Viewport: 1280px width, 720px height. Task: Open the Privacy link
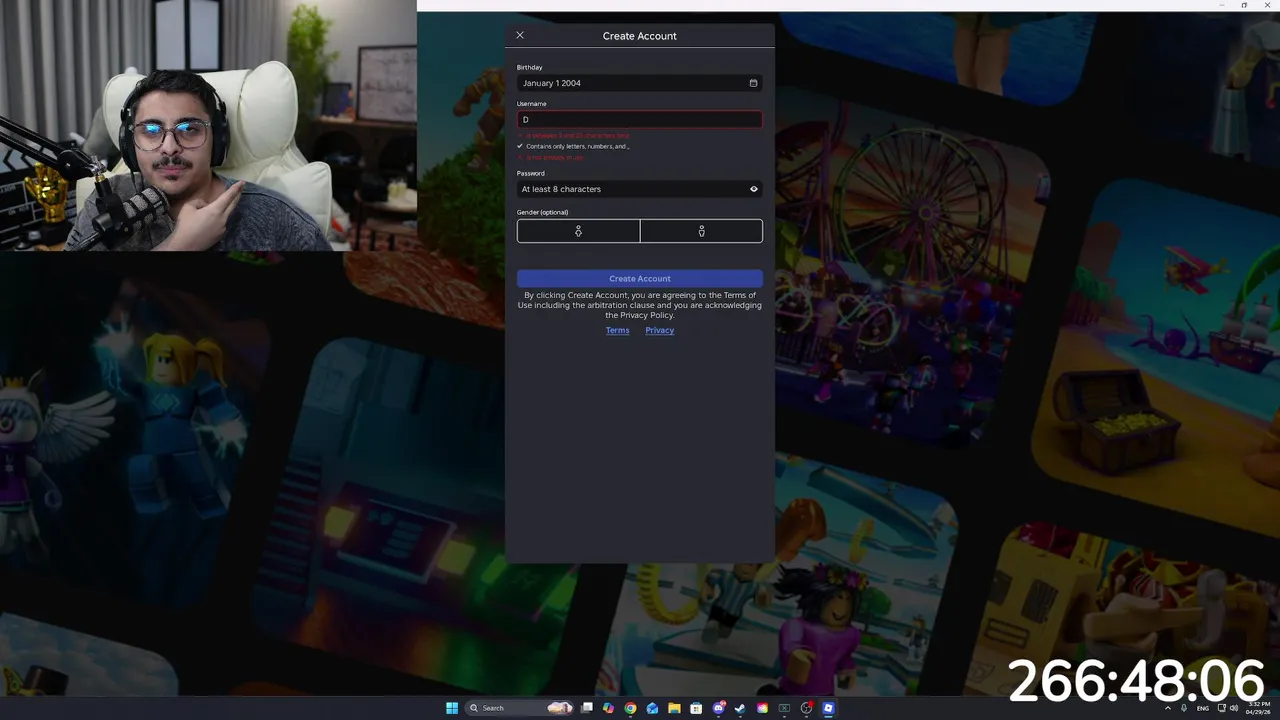click(660, 330)
